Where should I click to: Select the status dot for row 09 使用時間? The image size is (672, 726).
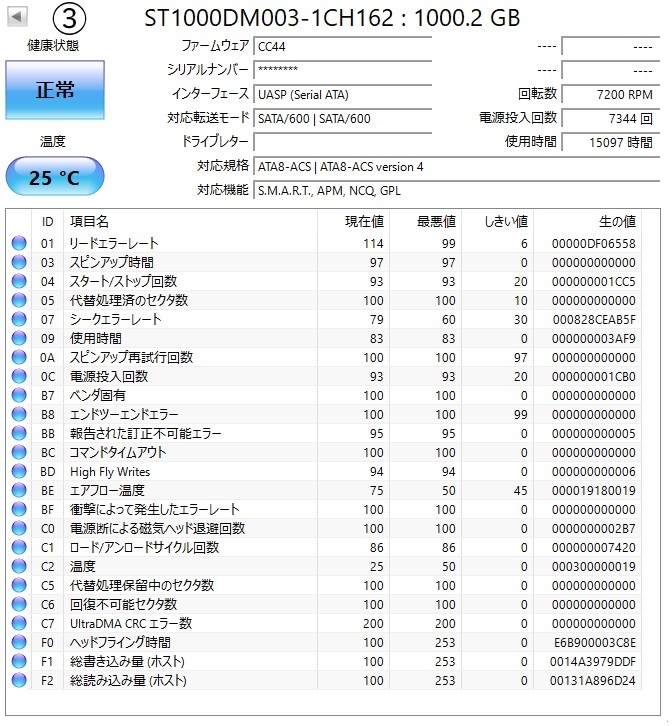pyautogui.click(x=19, y=338)
